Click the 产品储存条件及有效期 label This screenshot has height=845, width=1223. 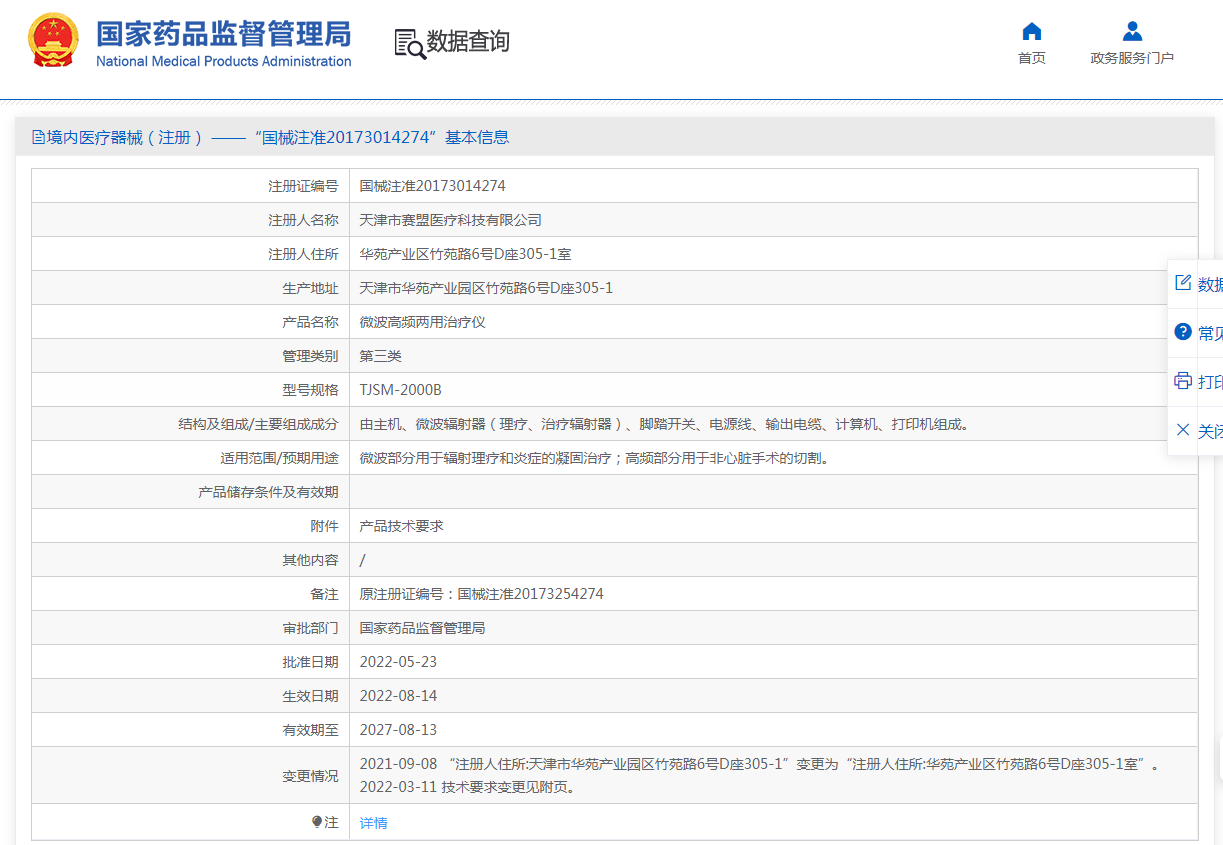pos(268,492)
